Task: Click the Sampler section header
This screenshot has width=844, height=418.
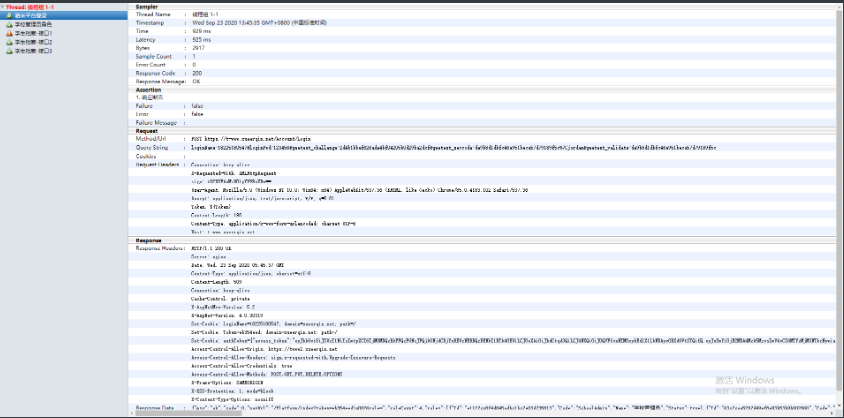Action: point(147,6)
